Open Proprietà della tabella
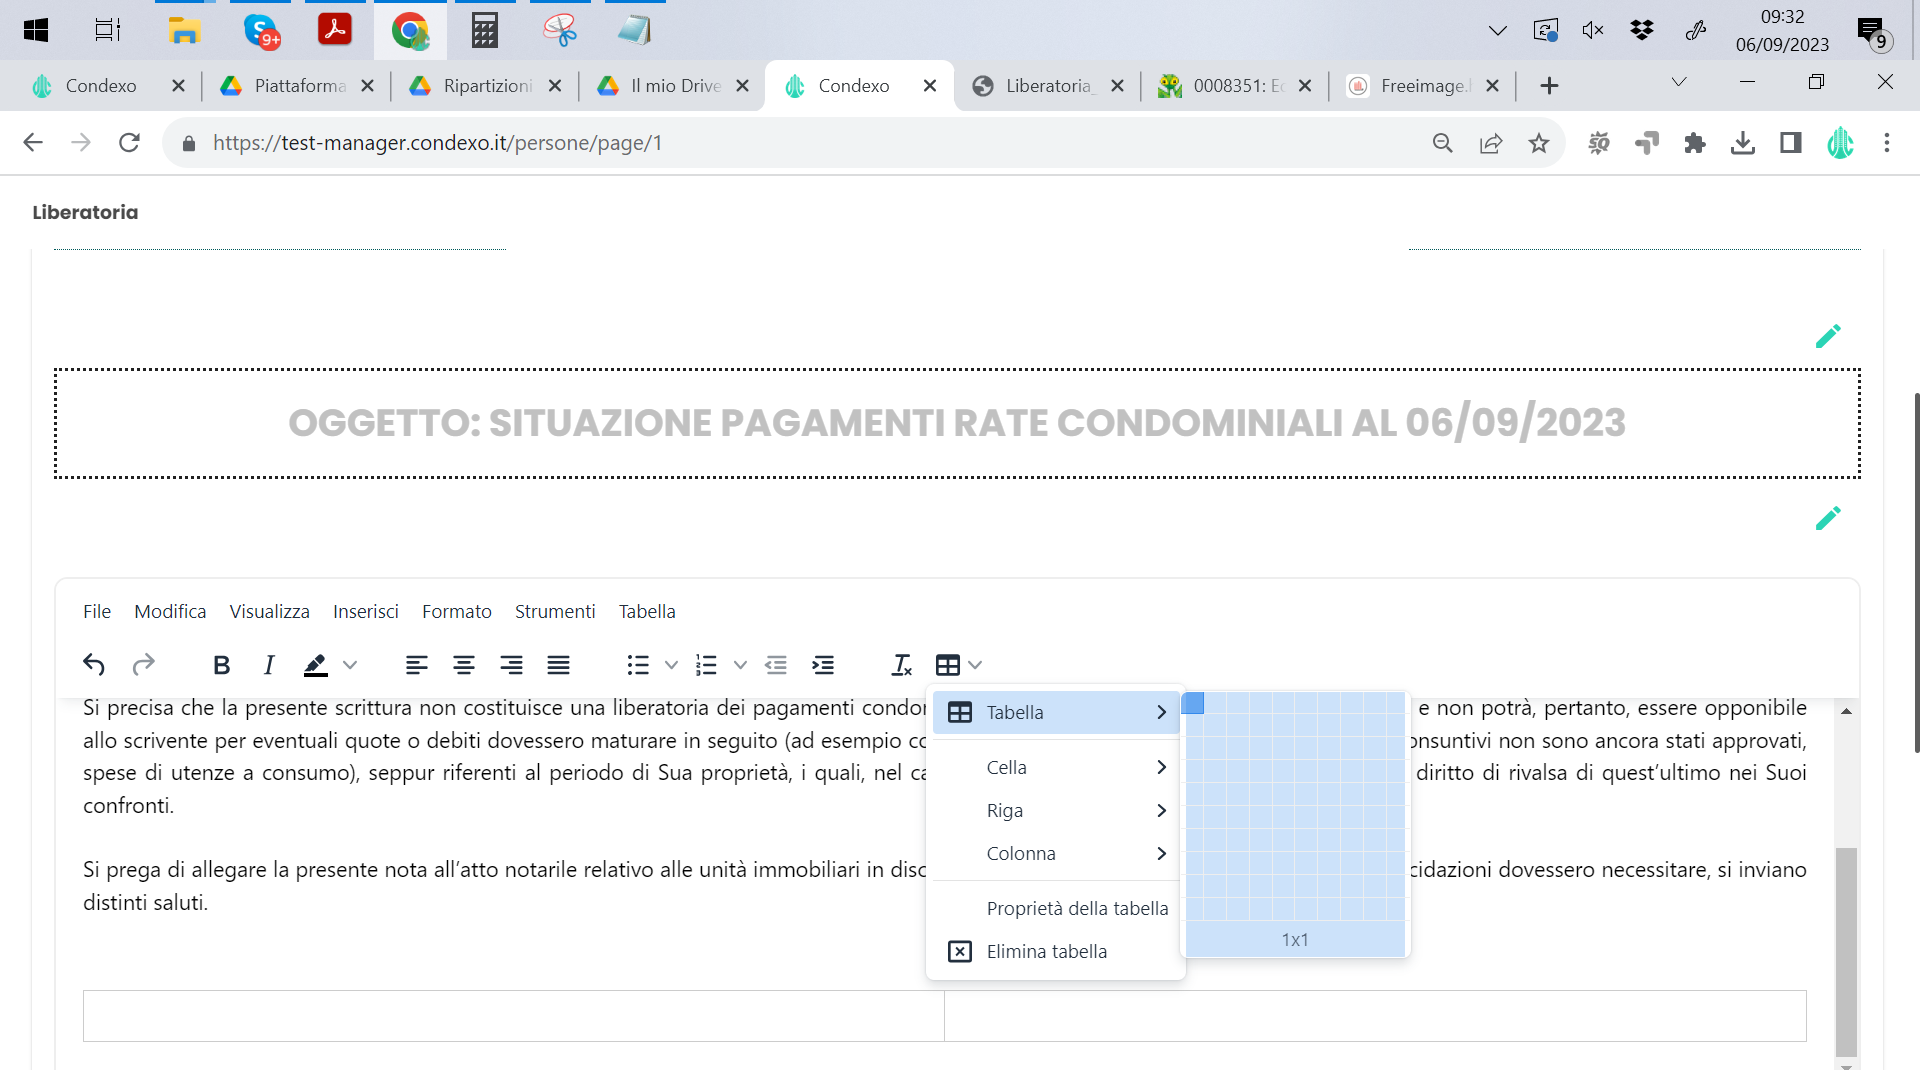This screenshot has width=1920, height=1080. click(x=1056, y=908)
